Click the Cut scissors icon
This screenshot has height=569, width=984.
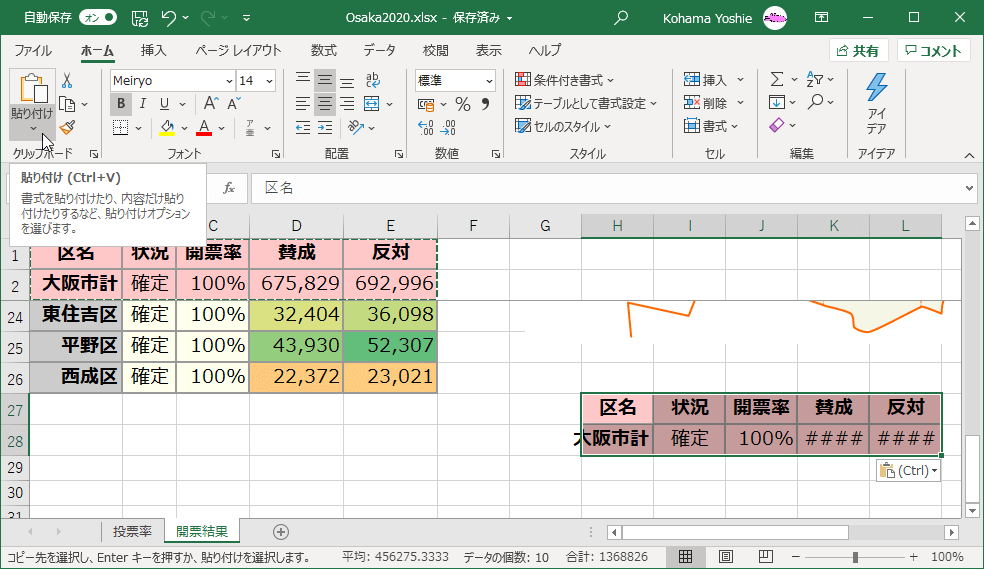[67, 80]
